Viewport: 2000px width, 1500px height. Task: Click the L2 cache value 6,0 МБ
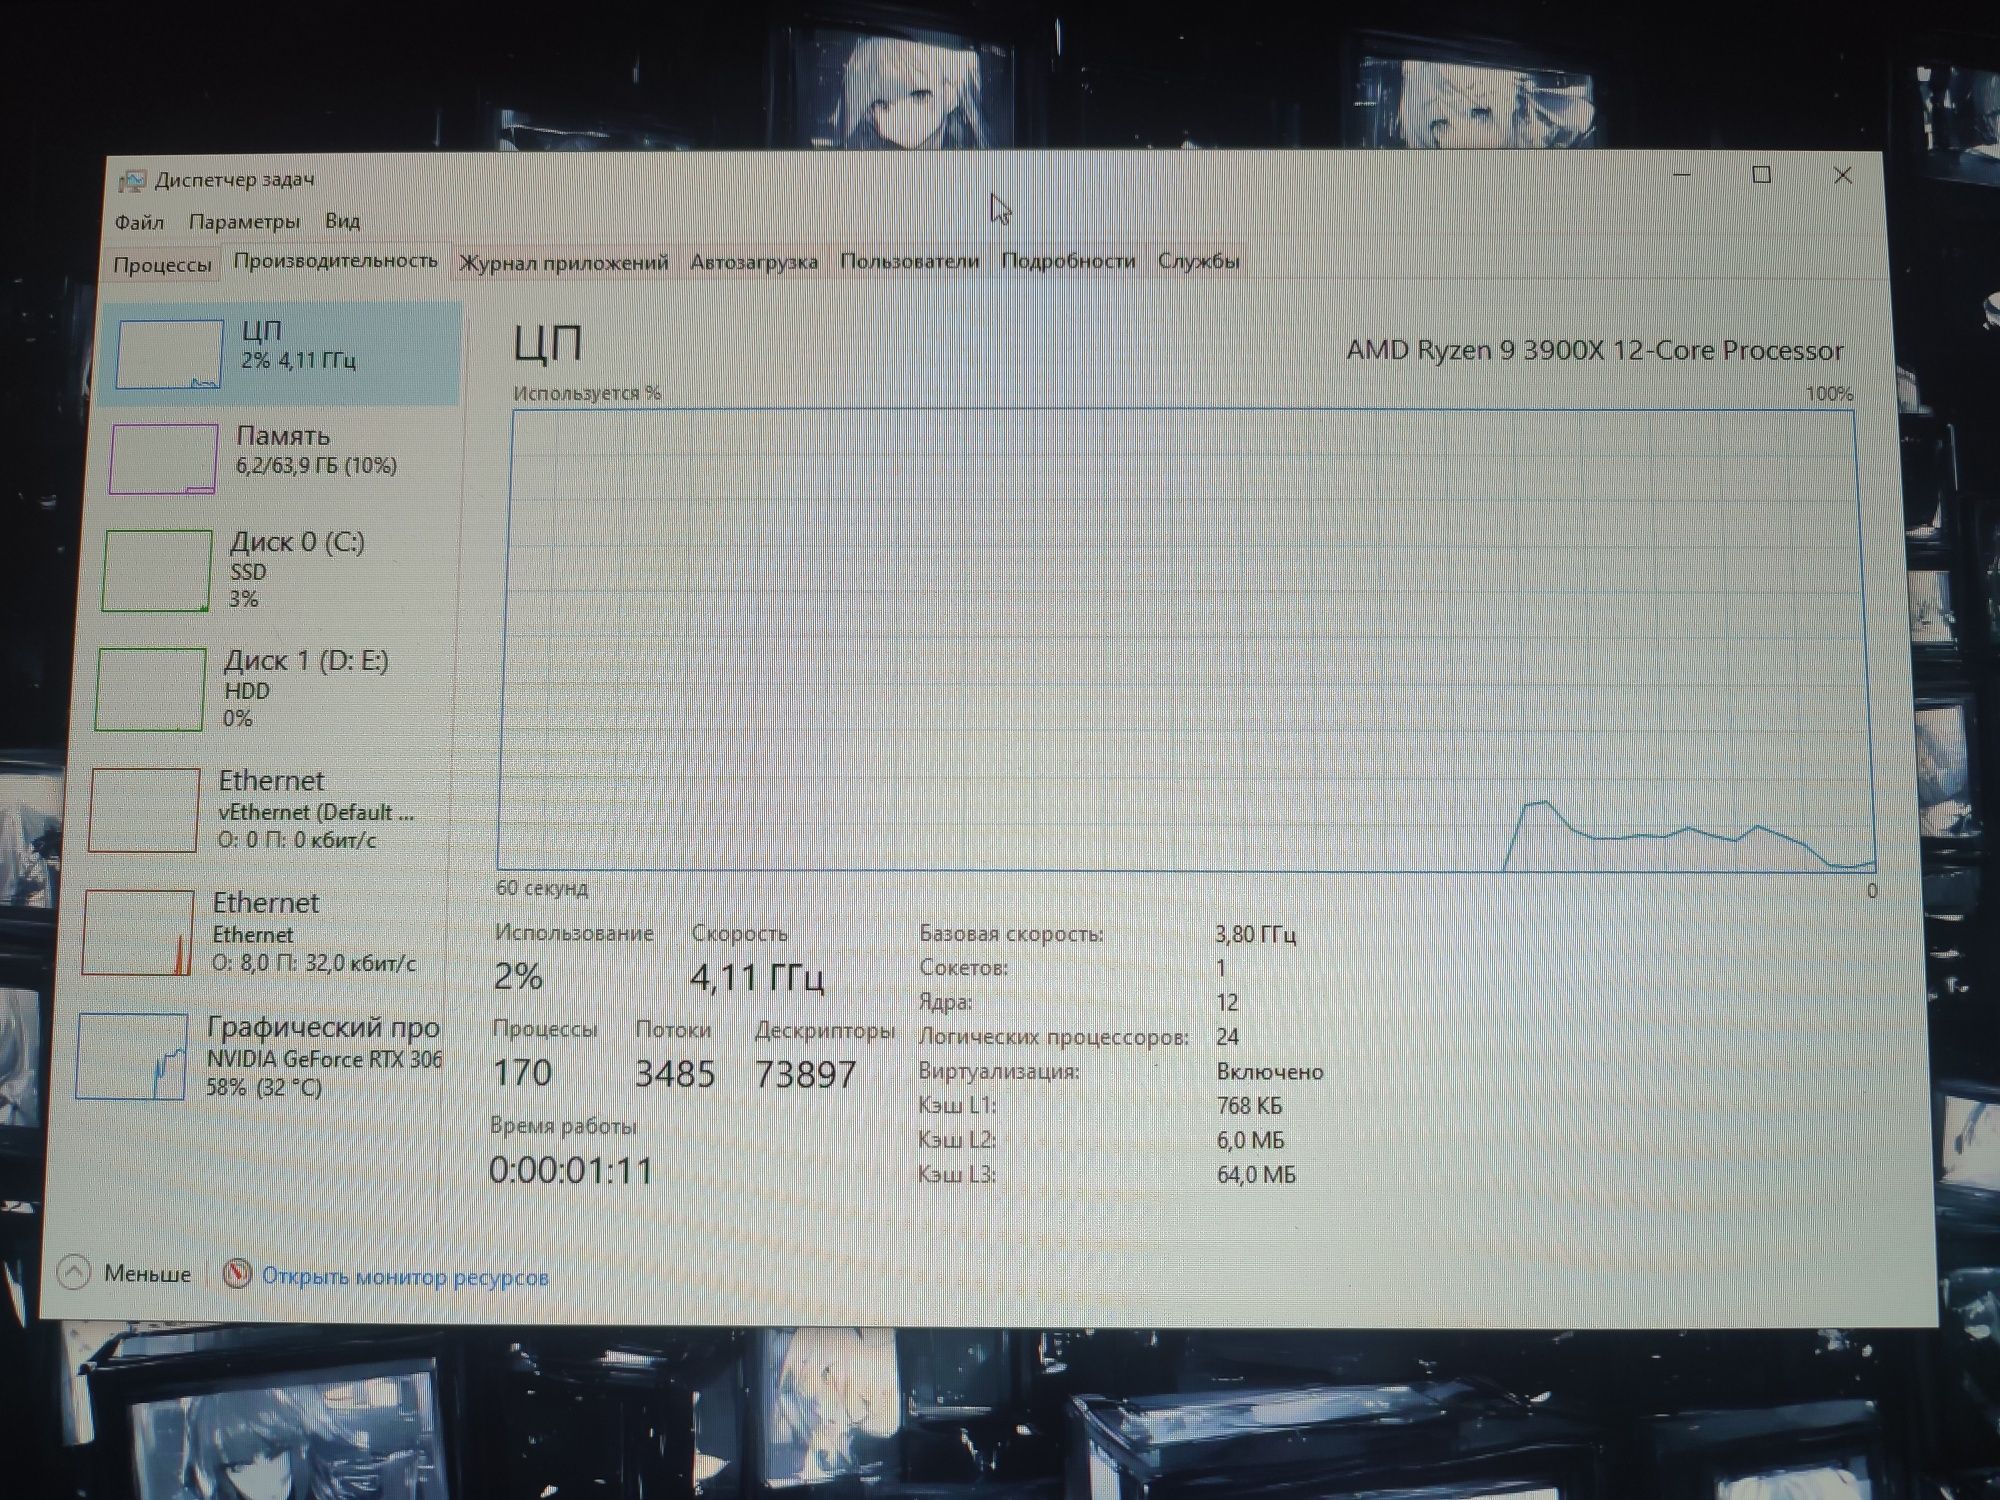(1251, 1140)
